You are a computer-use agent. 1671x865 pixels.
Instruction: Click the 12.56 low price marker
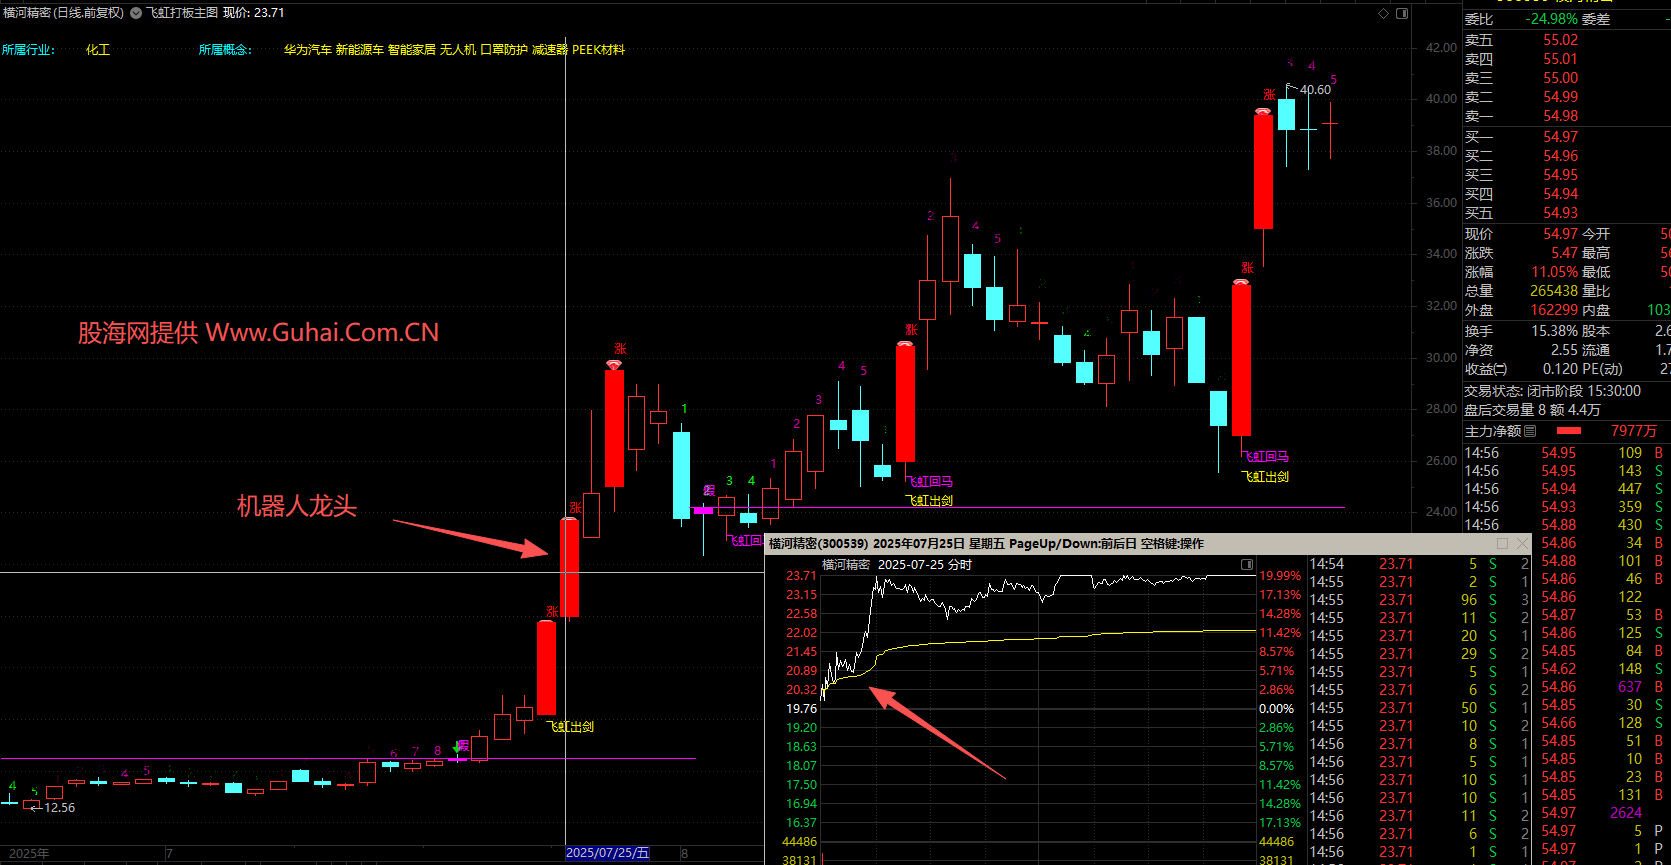tap(59, 808)
